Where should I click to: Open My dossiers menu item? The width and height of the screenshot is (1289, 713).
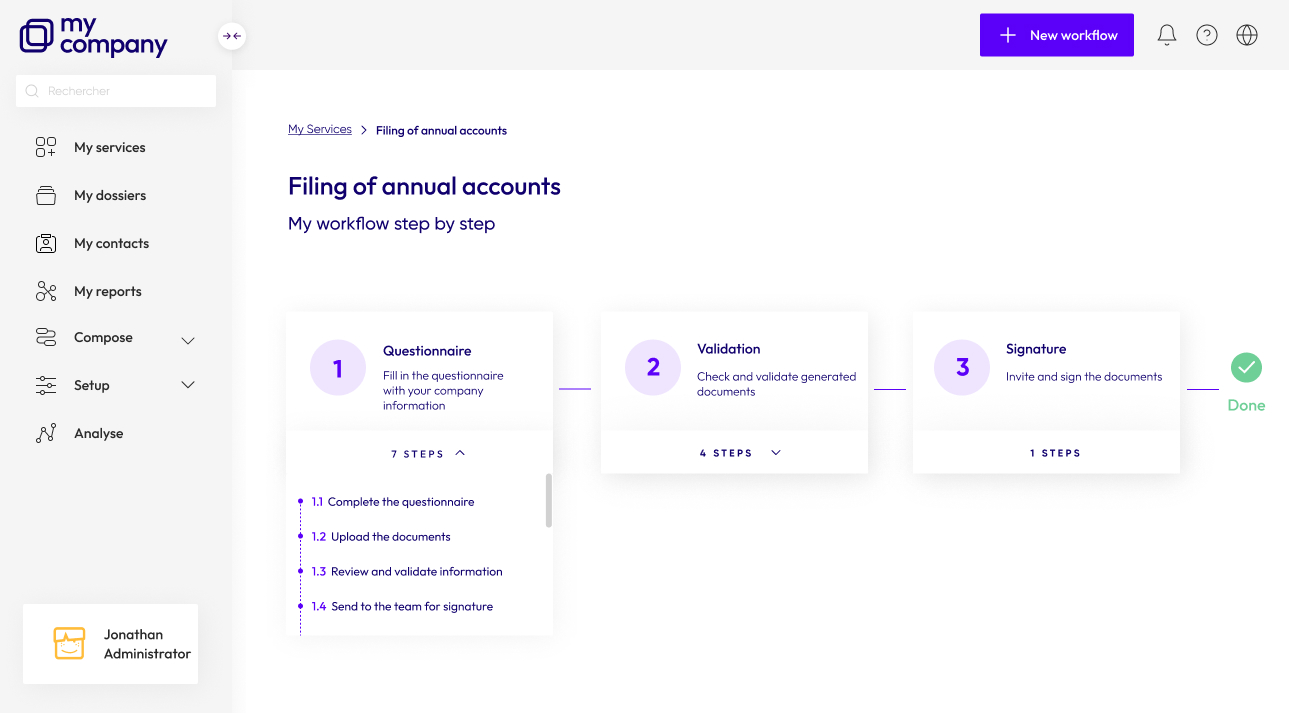[110, 195]
